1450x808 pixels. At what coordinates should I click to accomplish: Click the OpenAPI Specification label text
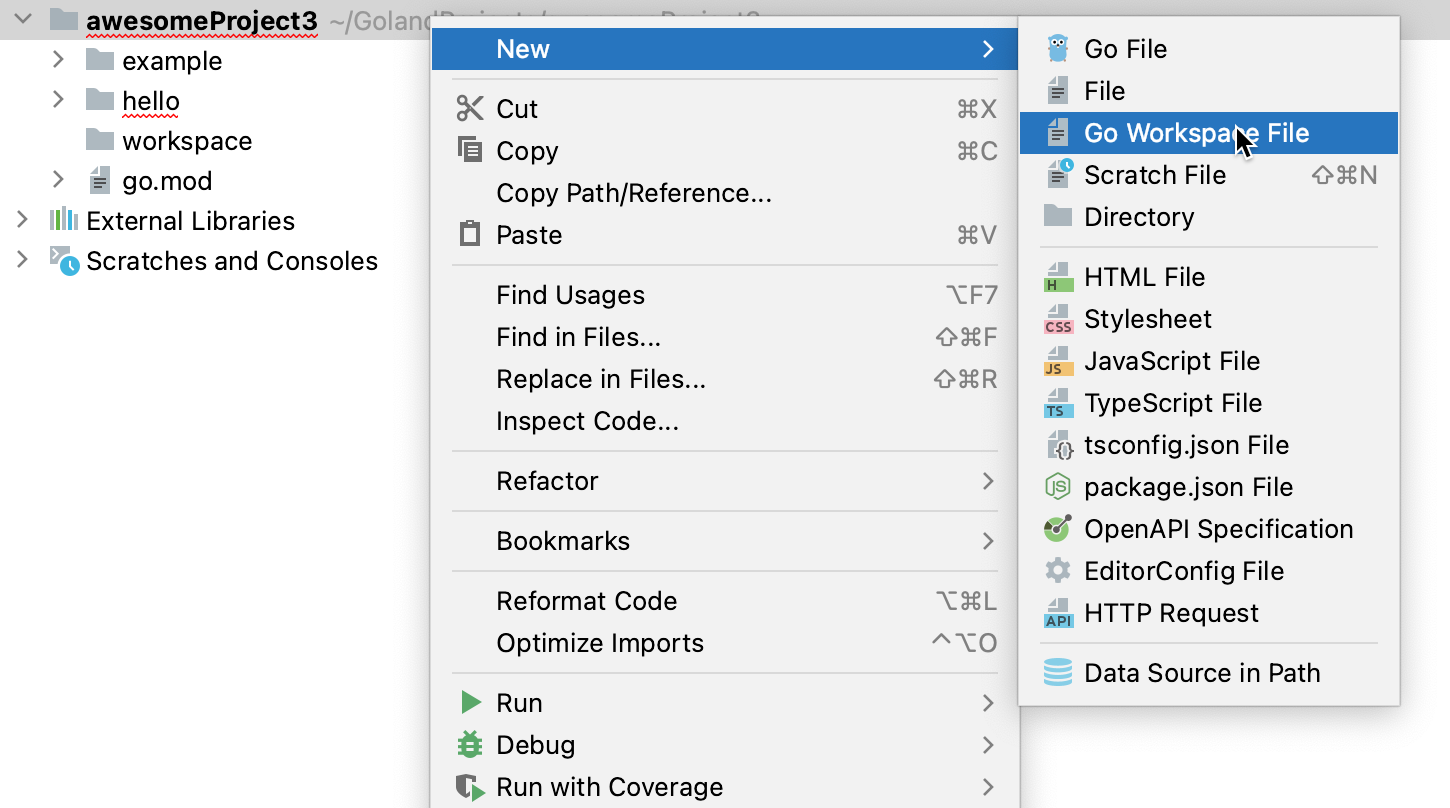pyautogui.click(x=1219, y=529)
